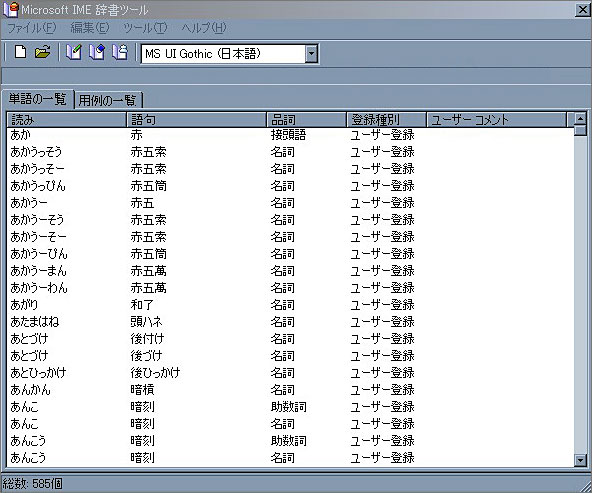This screenshot has width=592, height=493.
Task: Click the register word book icon
Action: [74, 52]
